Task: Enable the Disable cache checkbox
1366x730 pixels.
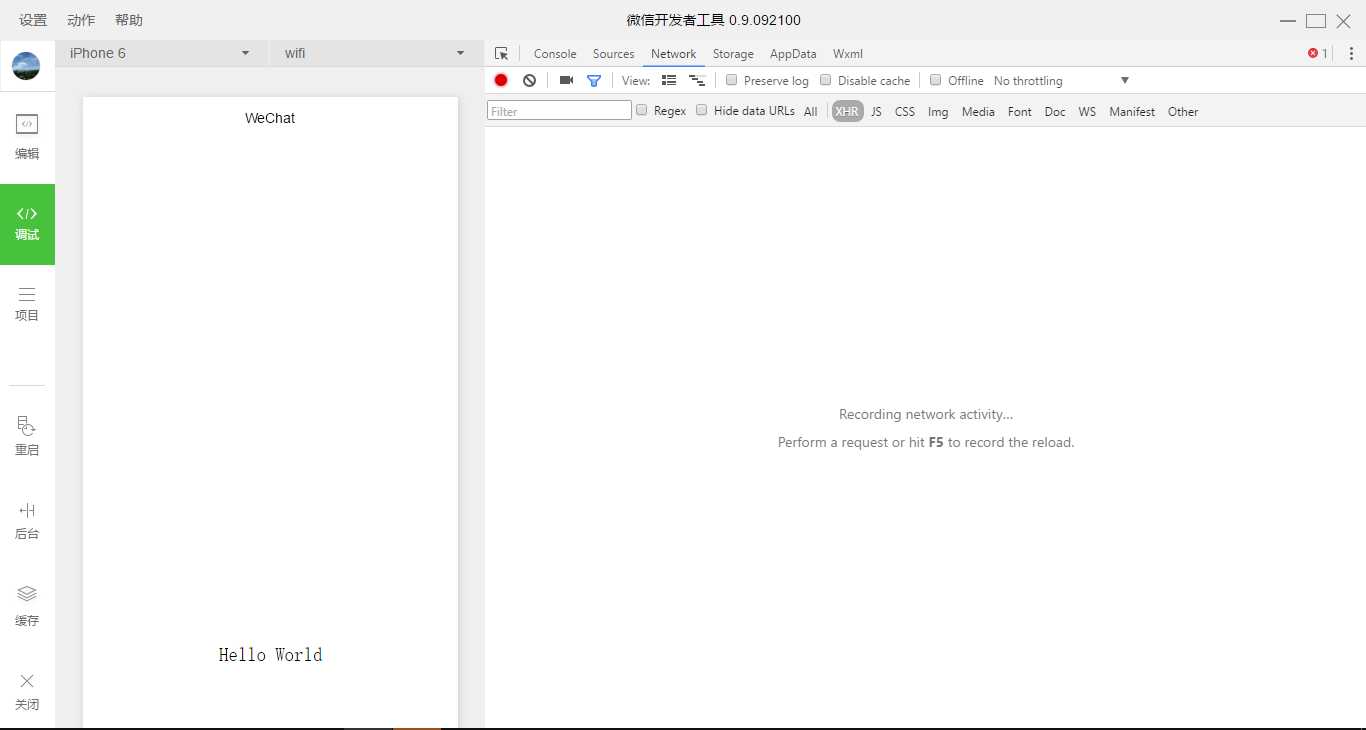Action: coord(826,80)
